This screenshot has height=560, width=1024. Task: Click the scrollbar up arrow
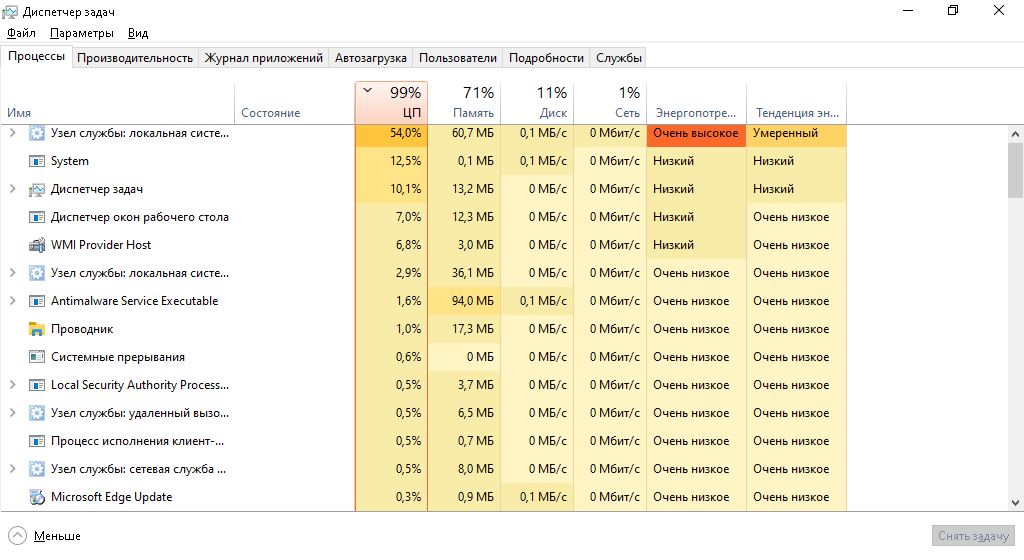pos(1015,134)
